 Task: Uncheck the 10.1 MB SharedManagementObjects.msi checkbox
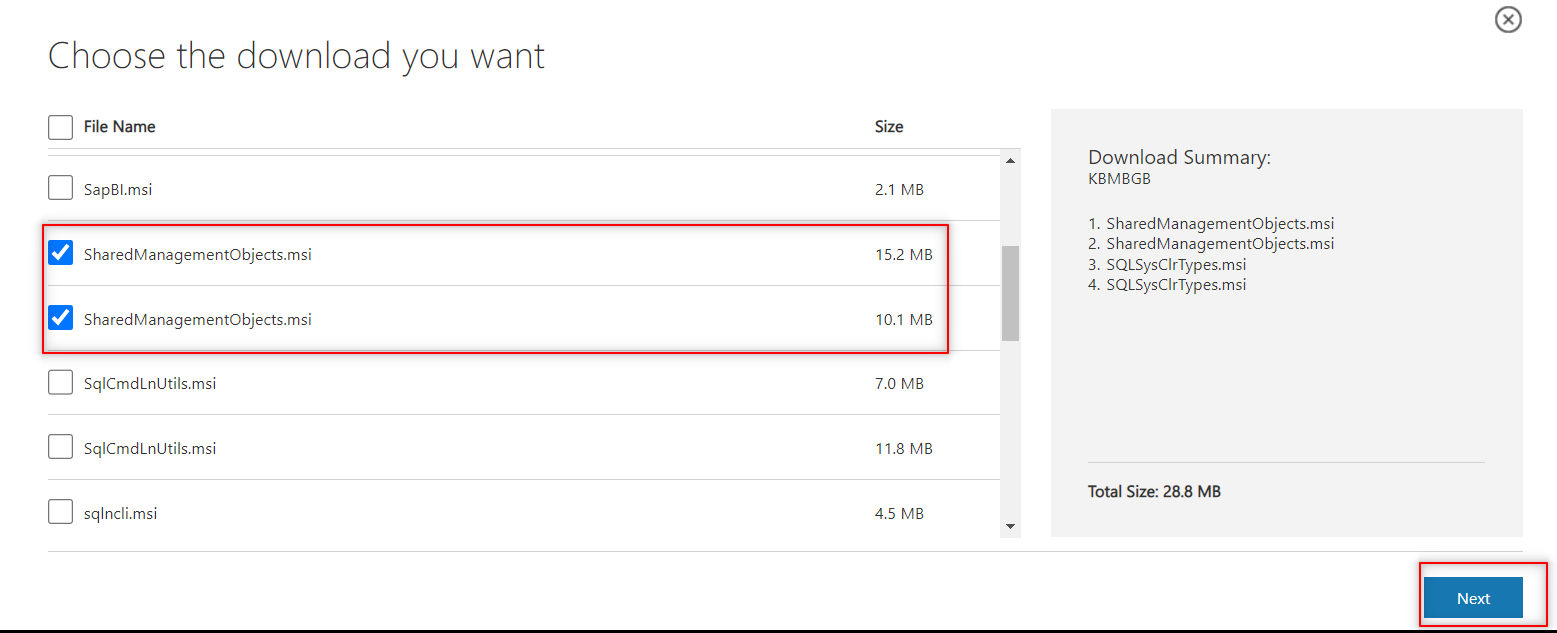coord(61,318)
